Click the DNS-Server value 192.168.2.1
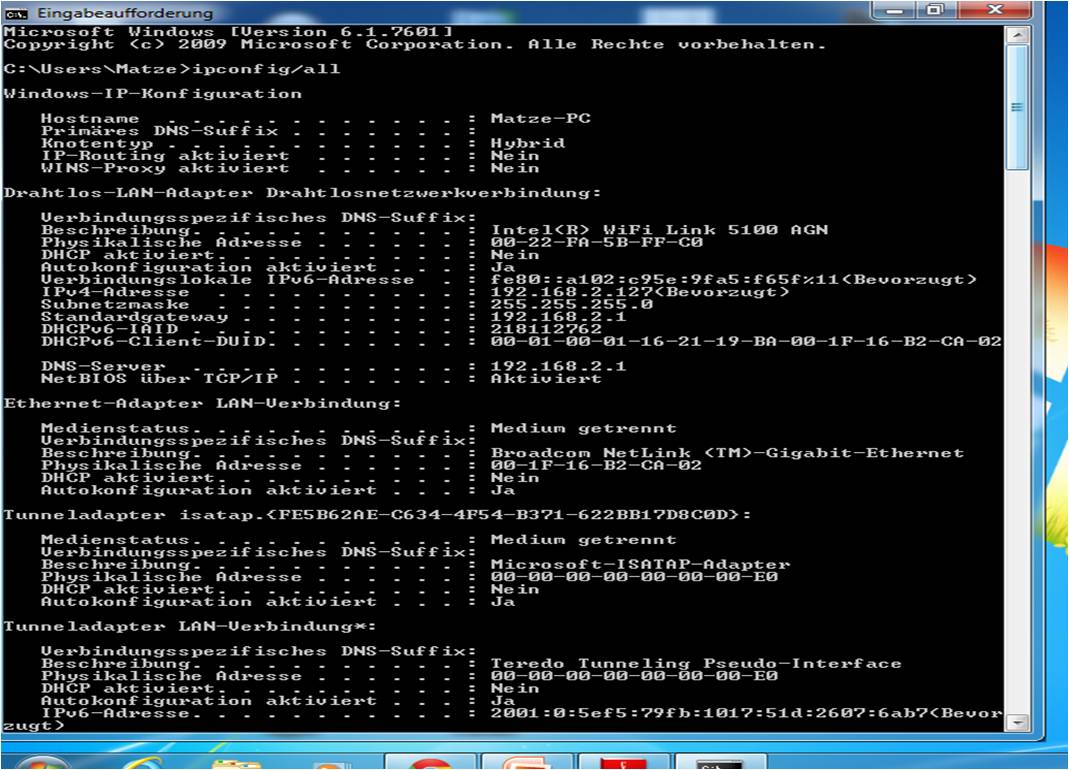The height and width of the screenshot is (770, 1069). (x=558, y=366)
